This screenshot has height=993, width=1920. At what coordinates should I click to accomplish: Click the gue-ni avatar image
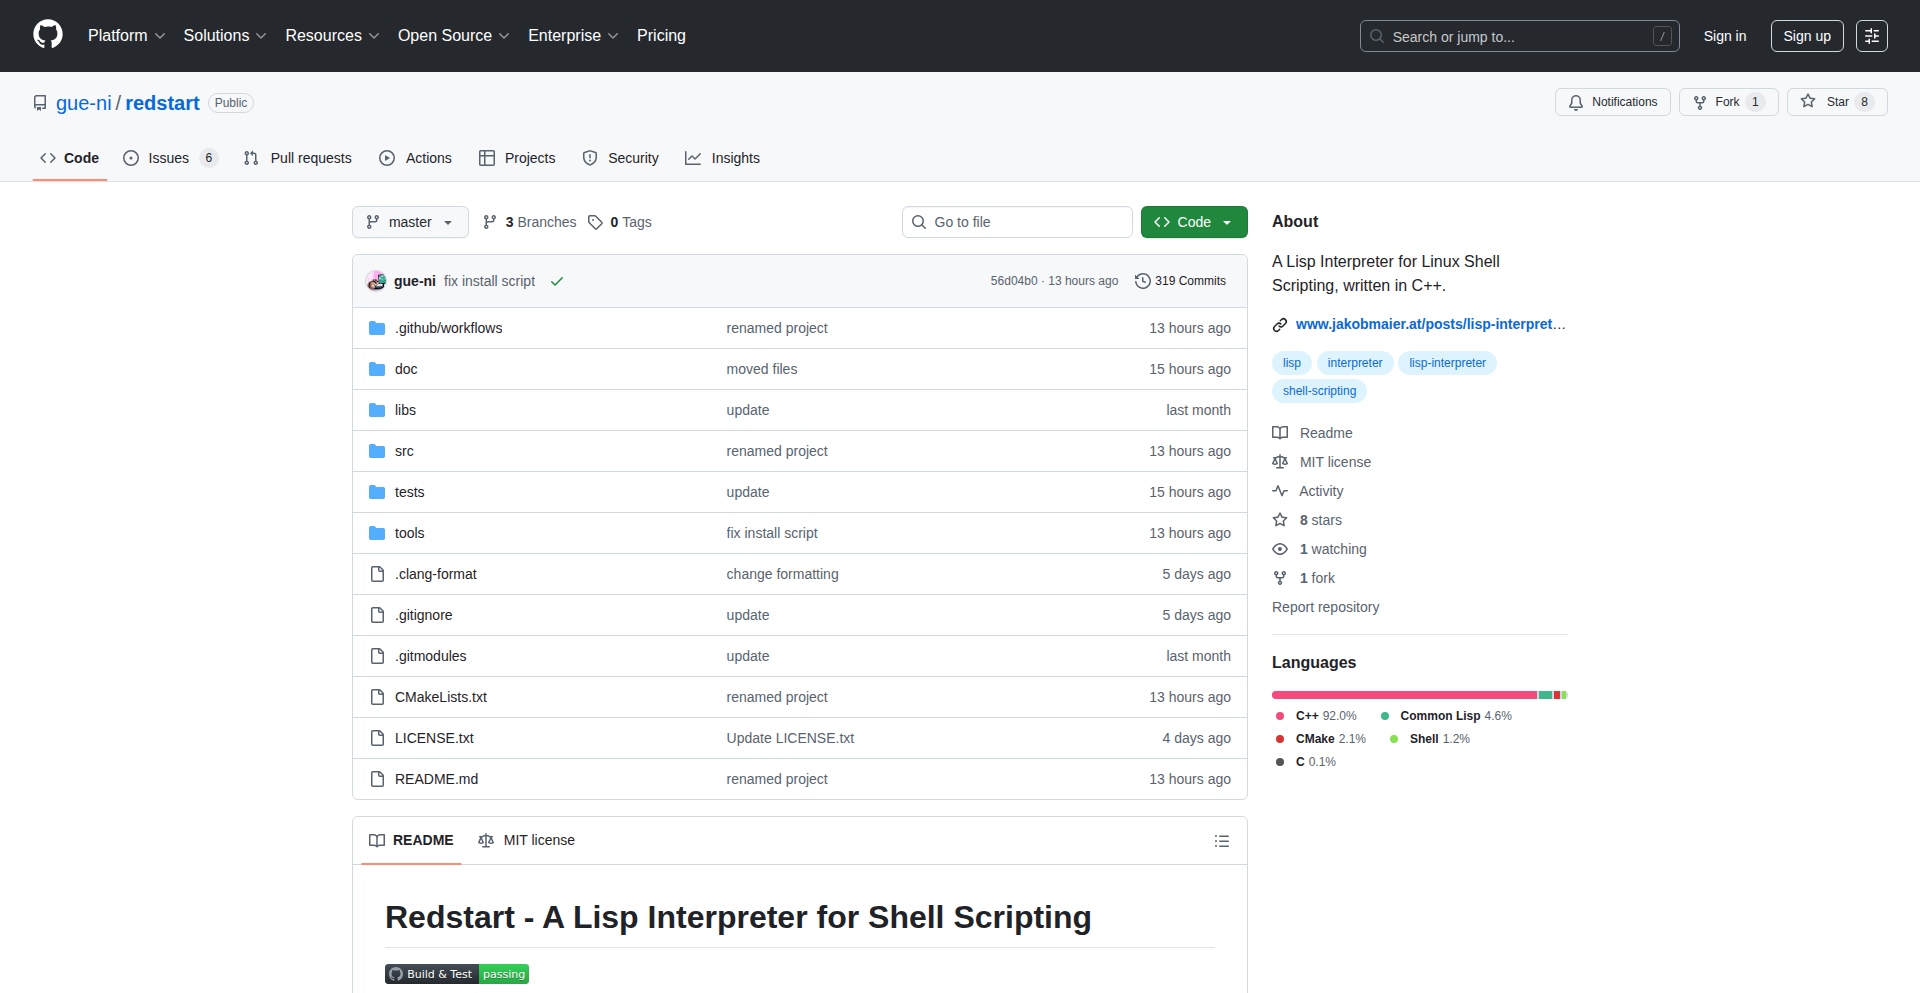coord(376,281)
